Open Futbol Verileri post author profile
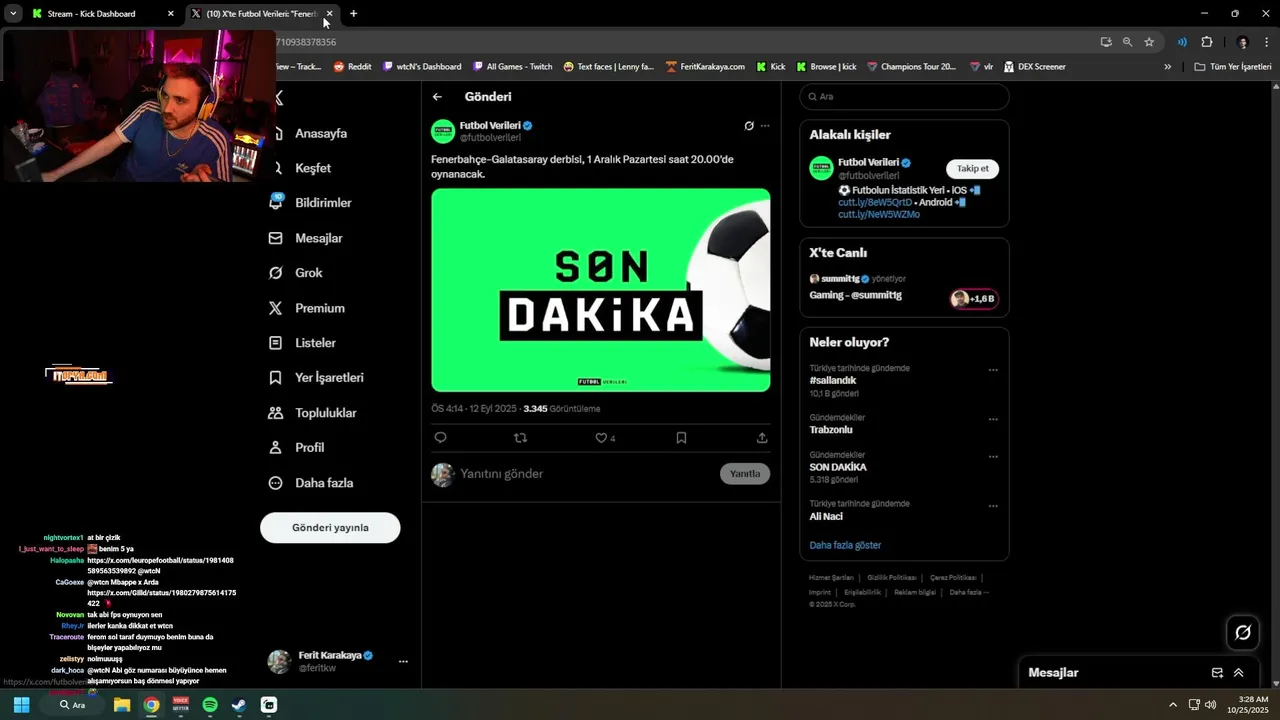Screen dimensions: 1280x720 (490, 126)
